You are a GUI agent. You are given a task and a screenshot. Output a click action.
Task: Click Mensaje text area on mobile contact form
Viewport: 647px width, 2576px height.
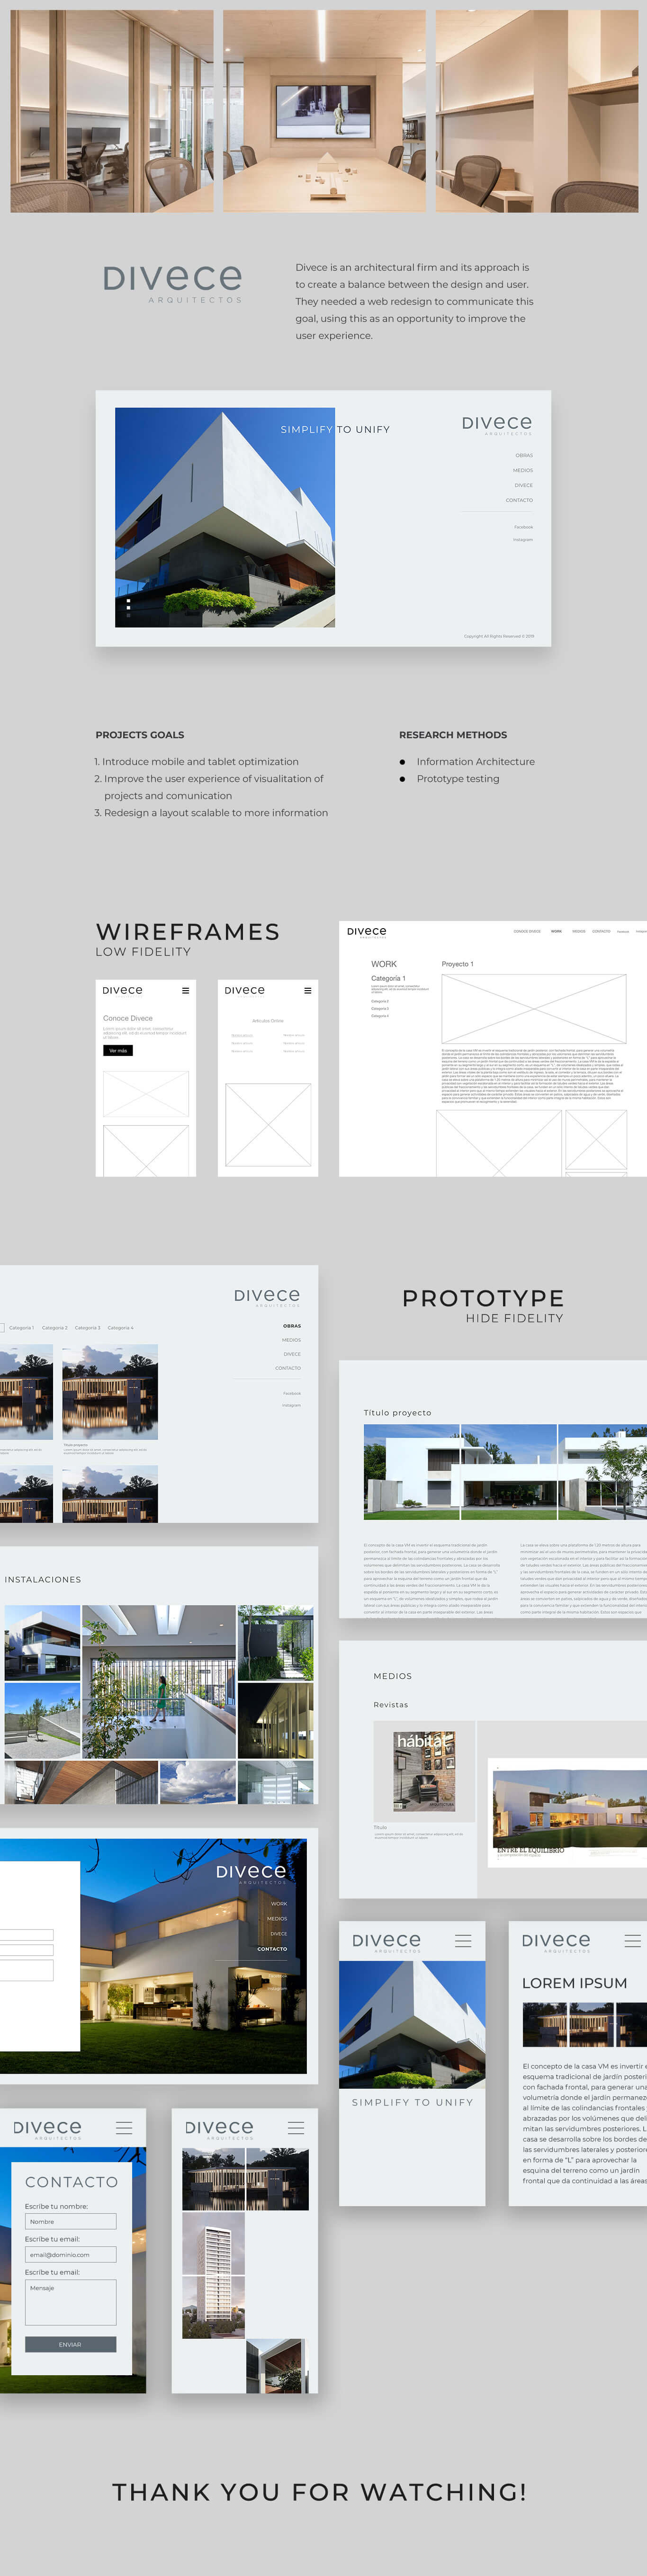pos(70,2302)
